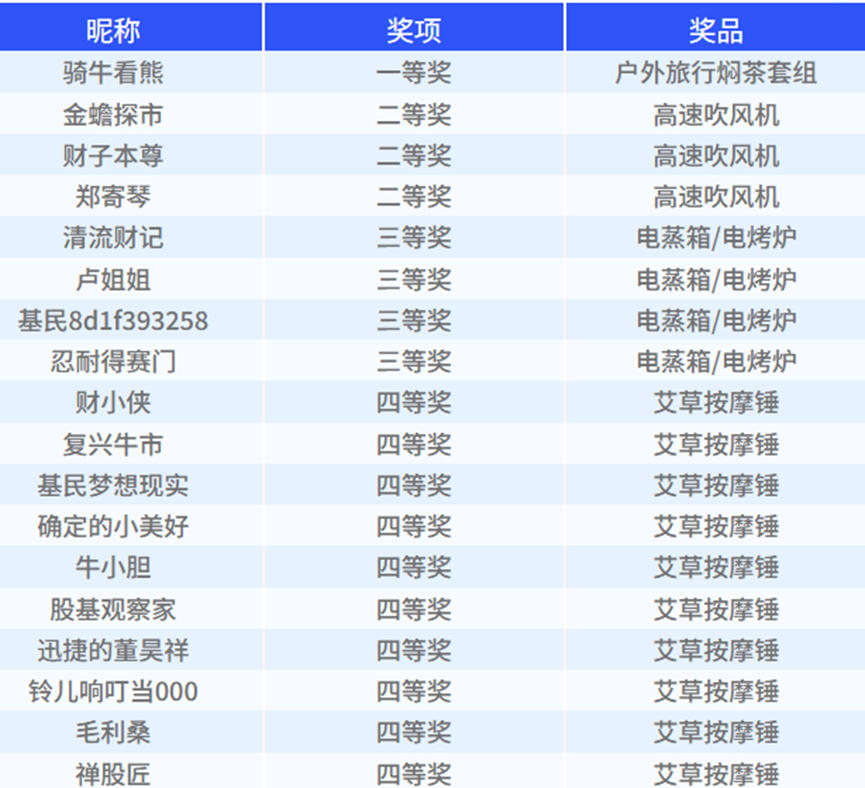Click 四等奖 in 迅捷的董昊祥 row

(x=414, y=650)
